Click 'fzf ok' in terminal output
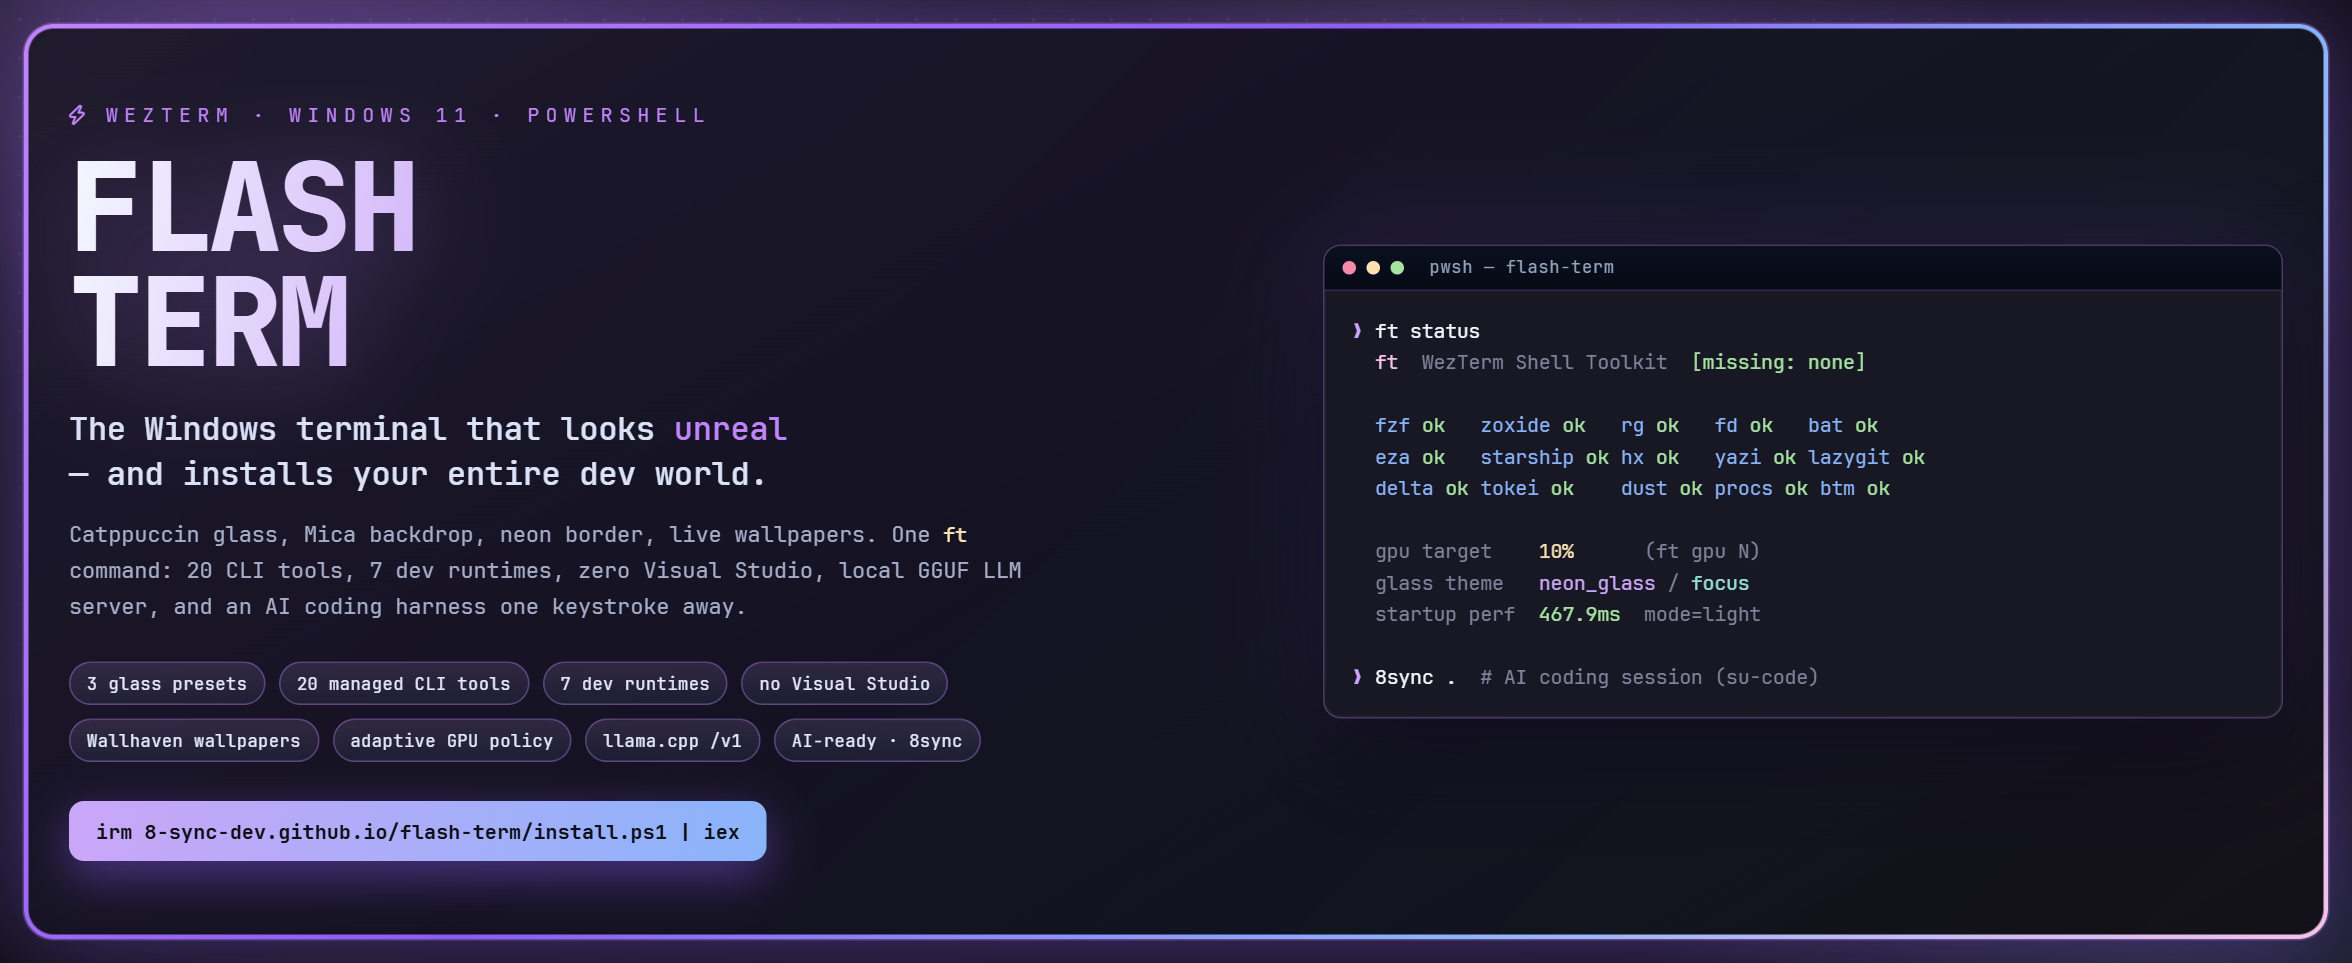 (x=1410, y=425)
